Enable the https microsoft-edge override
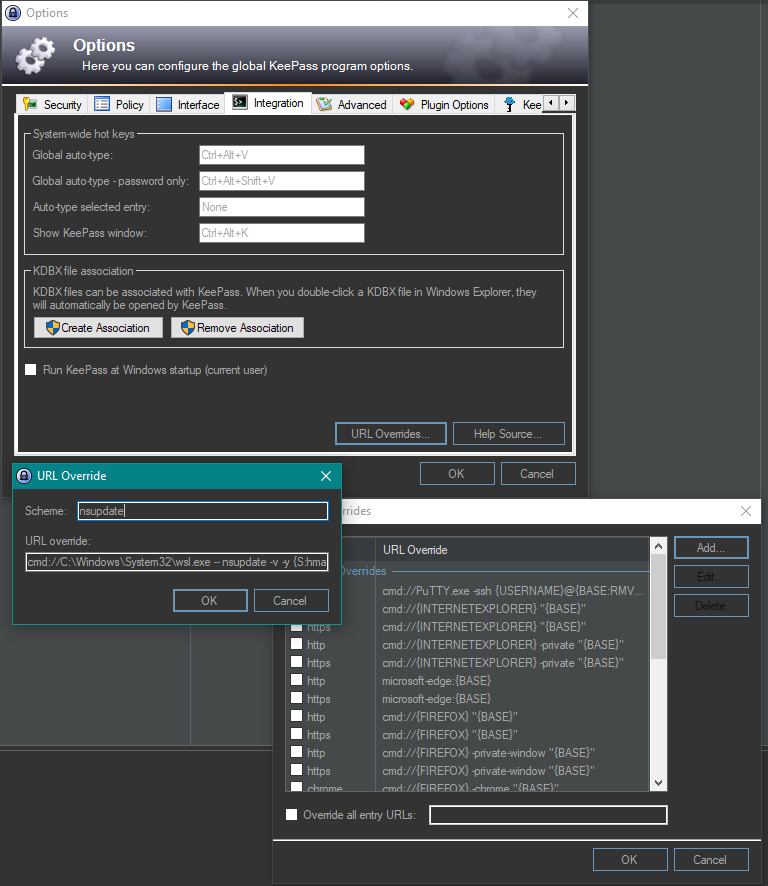 click(x=296, y=698)
